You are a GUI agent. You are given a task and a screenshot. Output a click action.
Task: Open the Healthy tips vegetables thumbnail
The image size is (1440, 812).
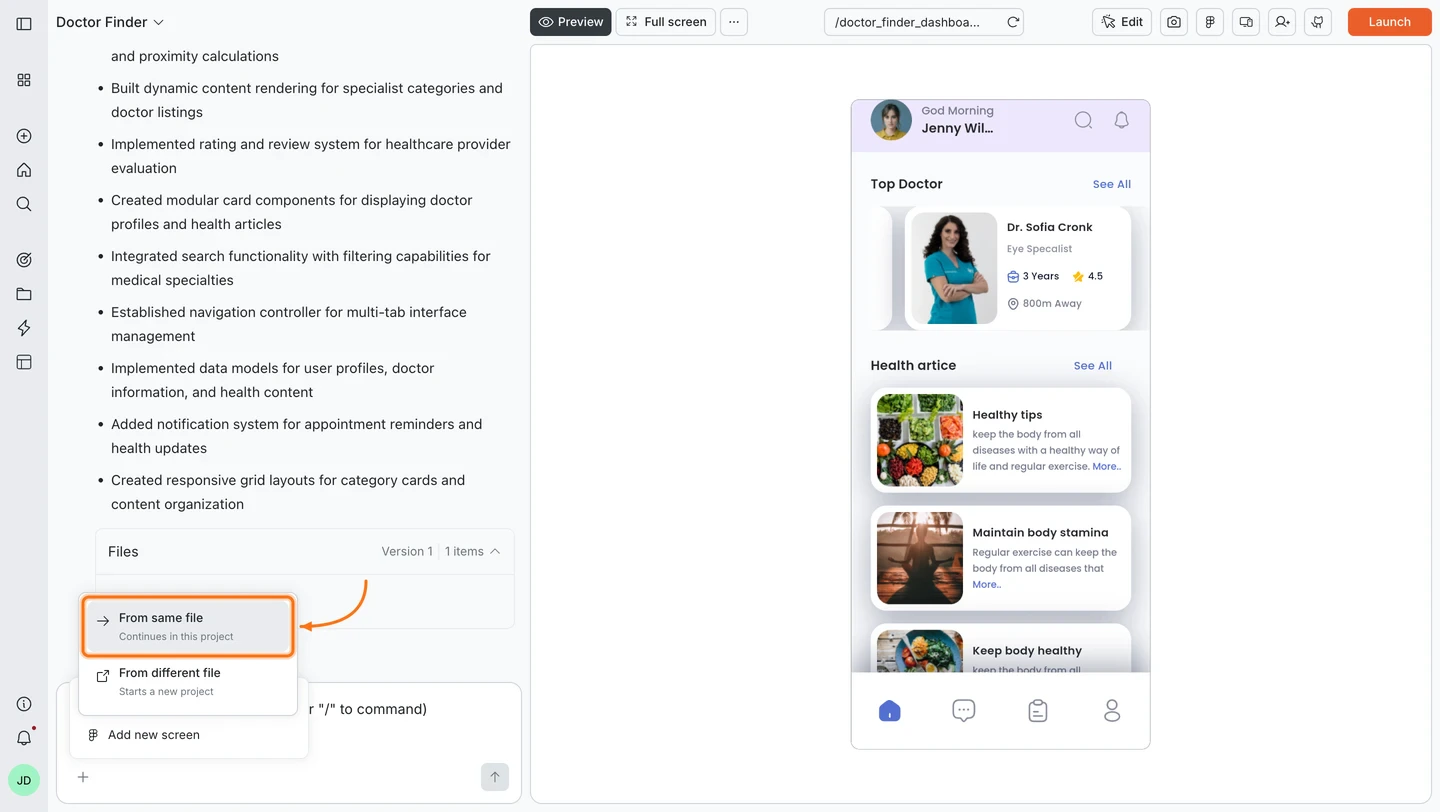pyautogui.click(x=920, y=440)
